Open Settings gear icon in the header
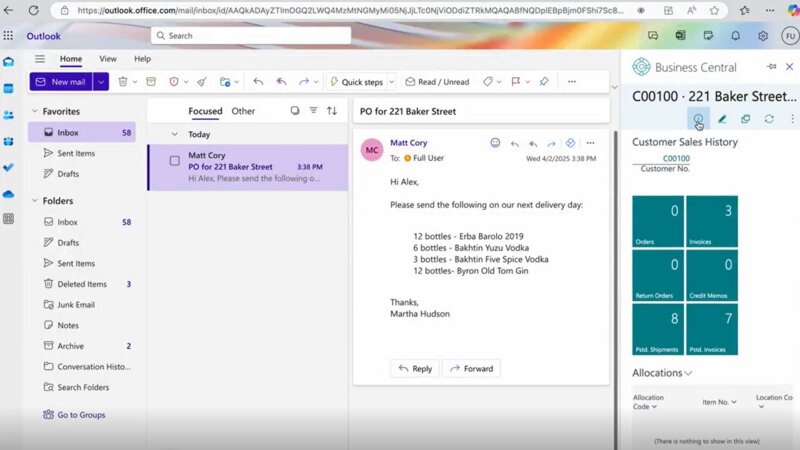This screenshot has height=450, width=800. click(763, 36)
